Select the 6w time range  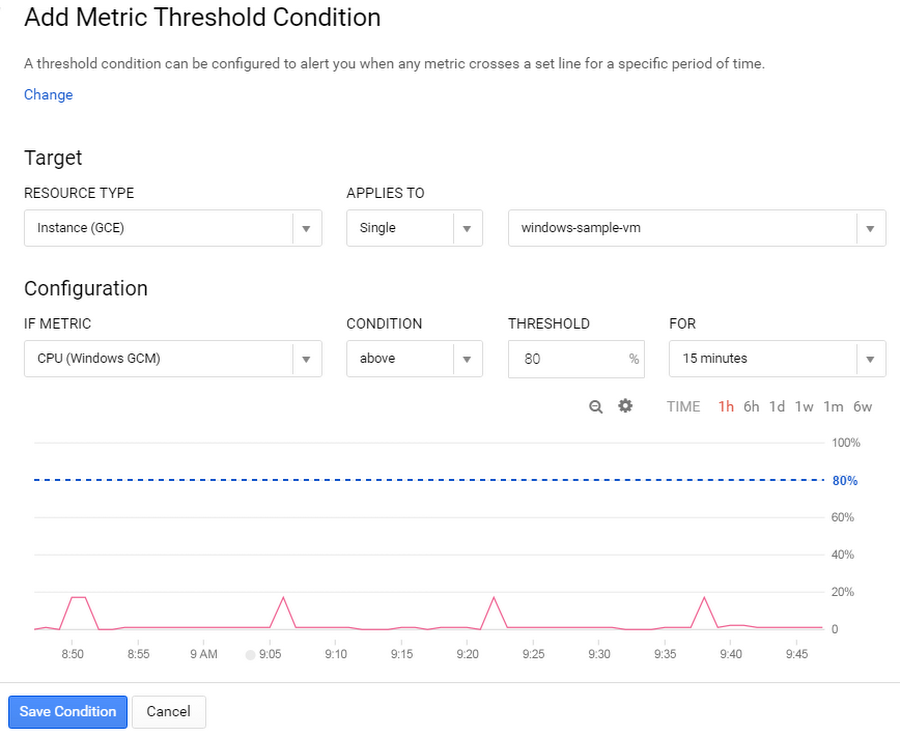tap(862, 407)
